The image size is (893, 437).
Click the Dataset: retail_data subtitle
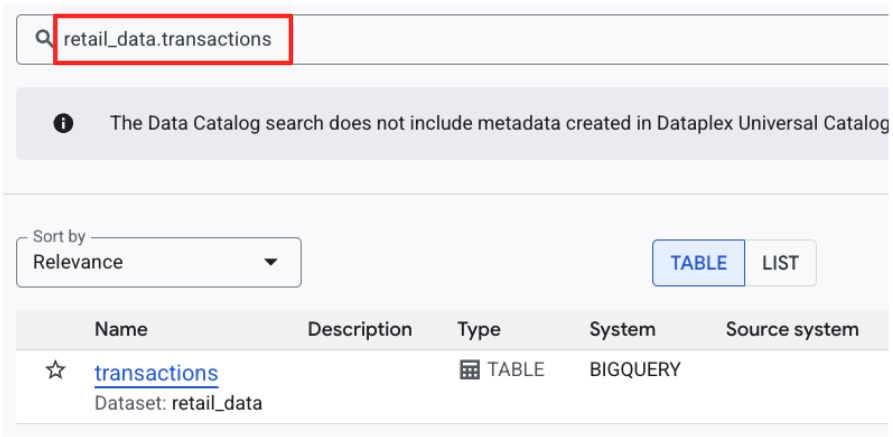pyautogui.click(x=178, y=404)
